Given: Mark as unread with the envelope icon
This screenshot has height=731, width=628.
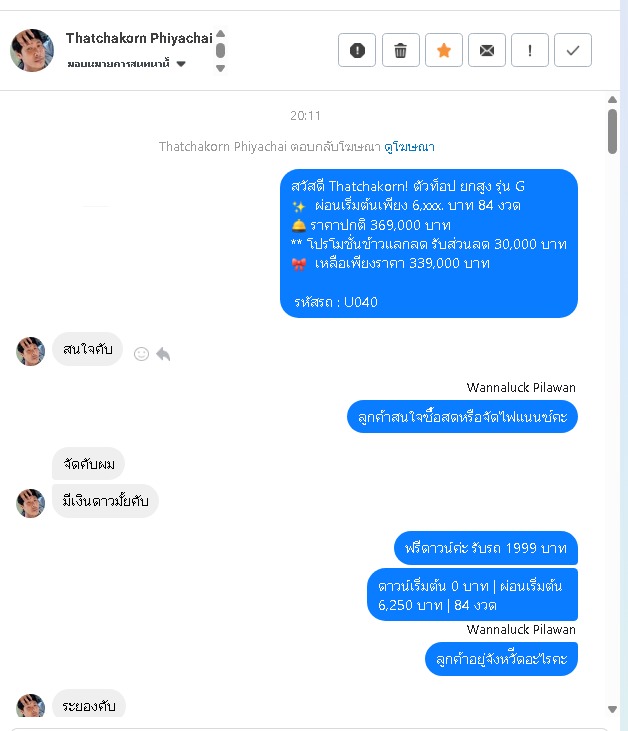Looking at the screenshot, I should tap(487, 50).
